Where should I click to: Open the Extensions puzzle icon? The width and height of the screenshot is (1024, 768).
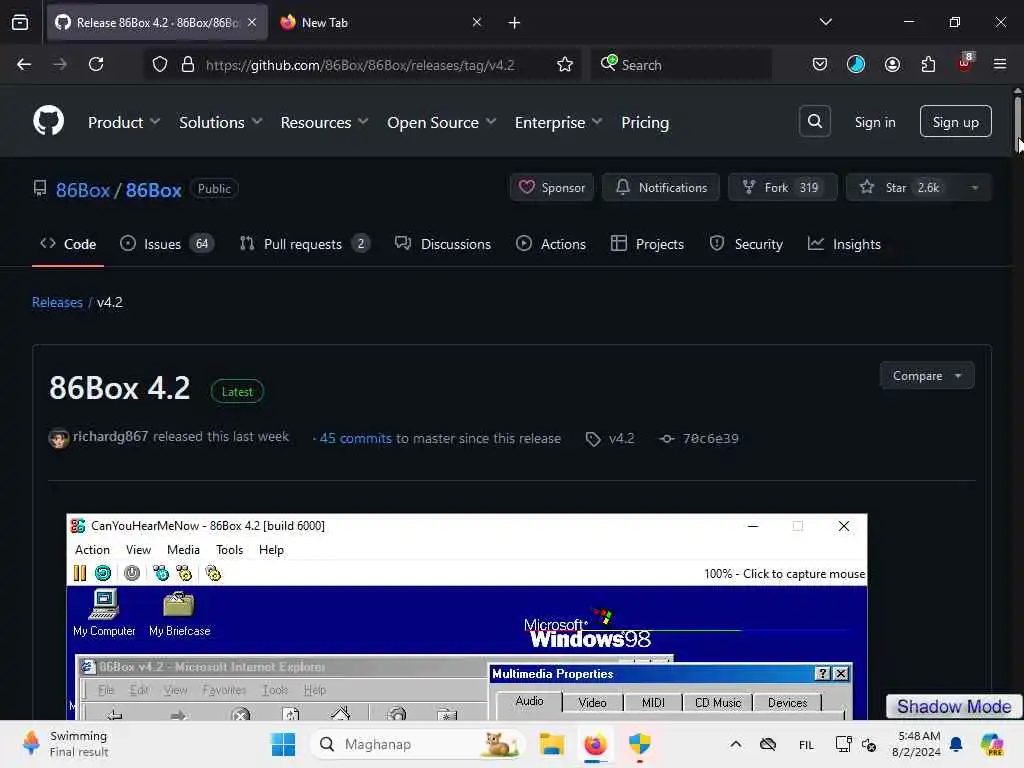coord(928,64)
